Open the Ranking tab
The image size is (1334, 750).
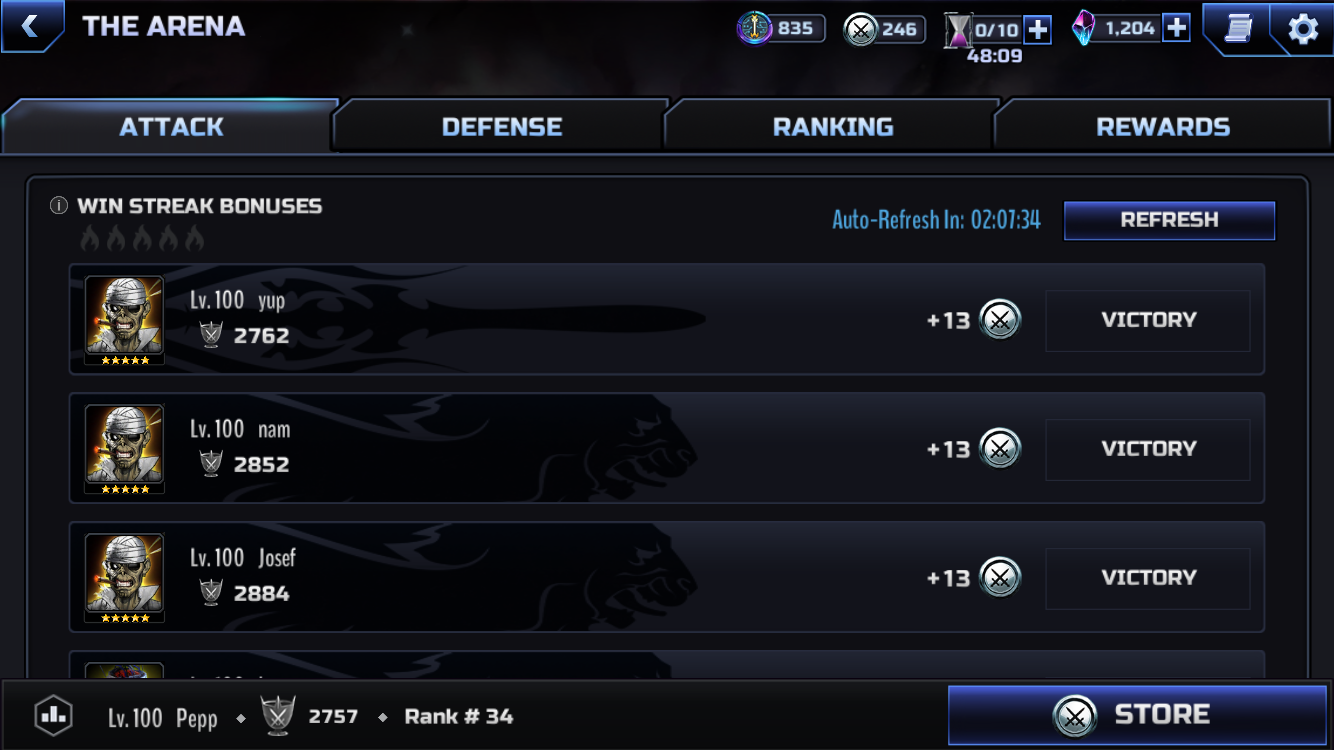[833, 126]
